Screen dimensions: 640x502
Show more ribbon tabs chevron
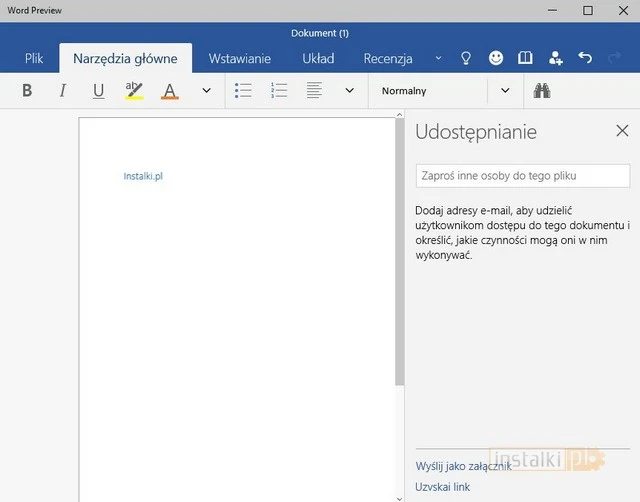[x=438, y=58]
